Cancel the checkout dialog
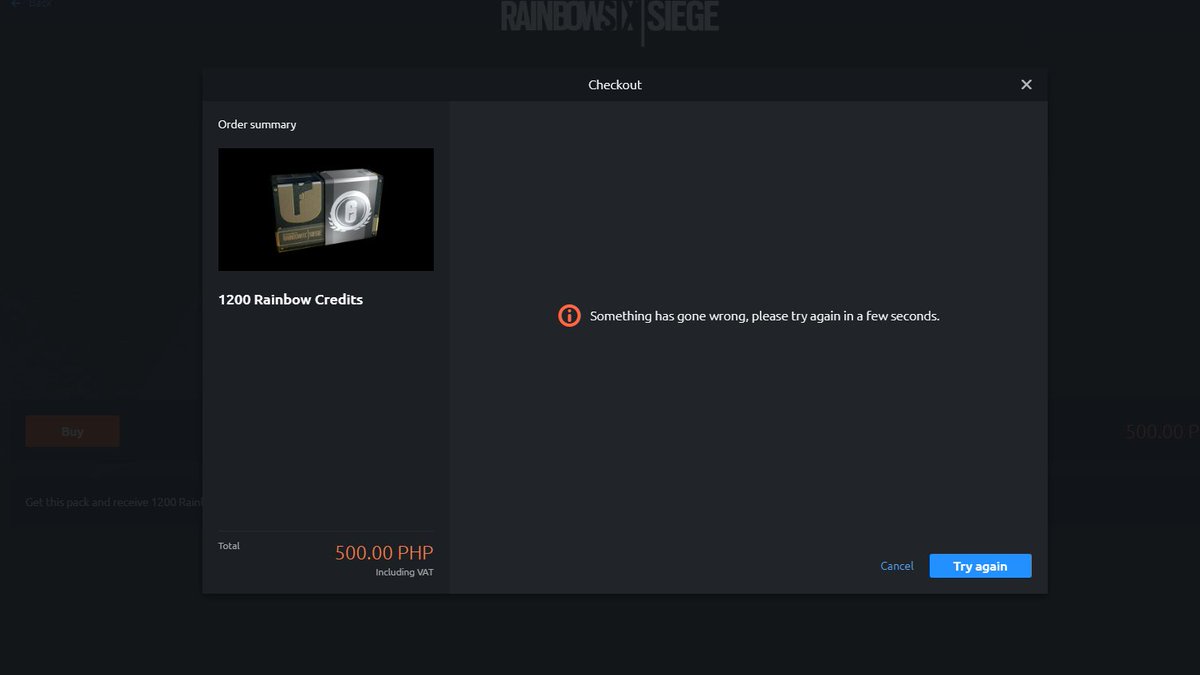 (897, 566)
